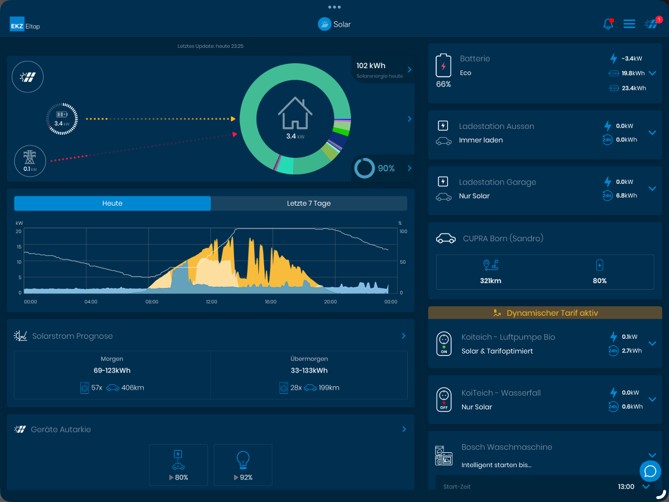Open the hamburger menu icon
This screenshot has height=502, width=669.
point(629,24)
